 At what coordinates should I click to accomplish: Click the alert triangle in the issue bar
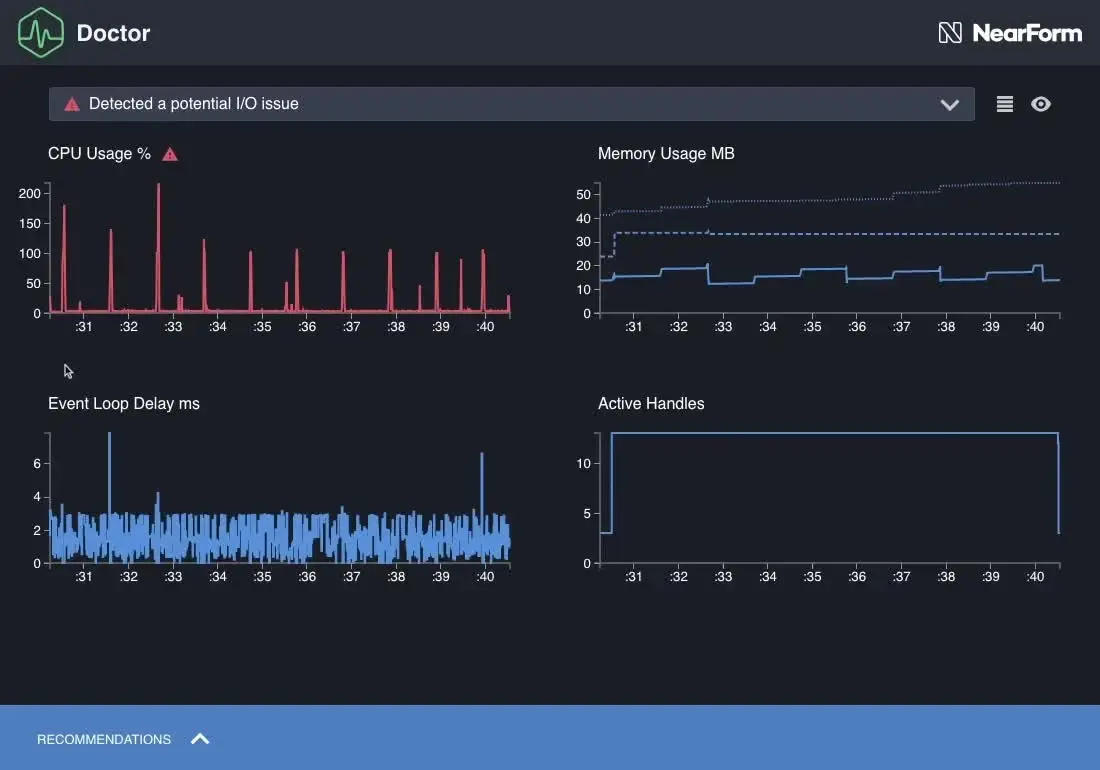coord(72,104)
